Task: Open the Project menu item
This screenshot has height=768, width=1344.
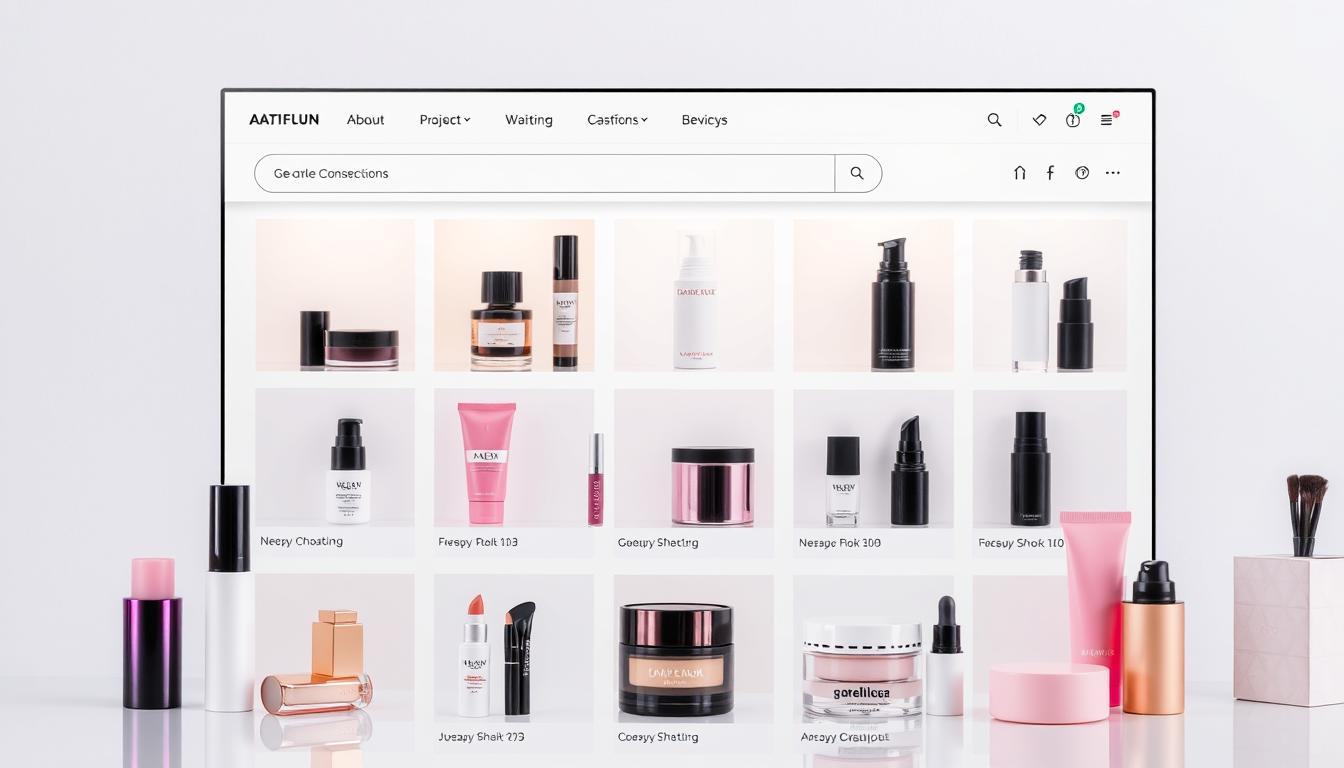Action: click(x=440, y=120)
